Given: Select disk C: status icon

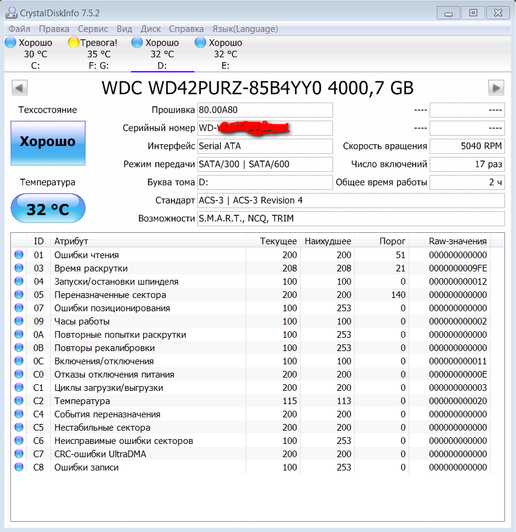Looking at the screenshot, I should [x=11, y=43].
